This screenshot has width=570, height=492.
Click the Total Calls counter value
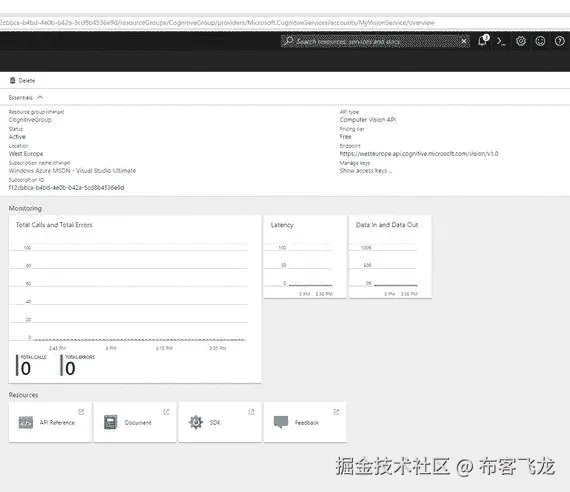26,368
